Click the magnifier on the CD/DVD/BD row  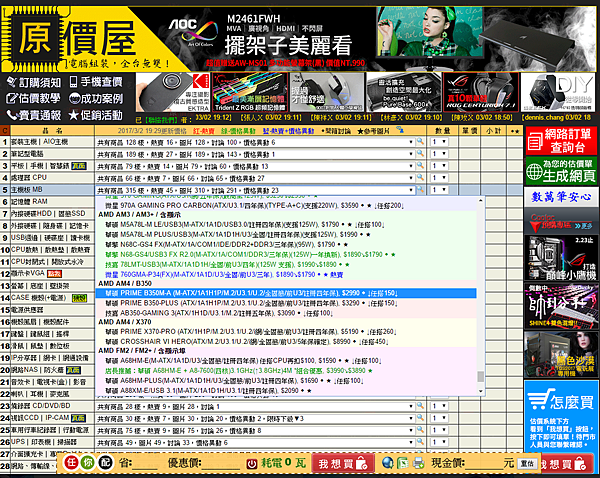click(x=420, y=406)
